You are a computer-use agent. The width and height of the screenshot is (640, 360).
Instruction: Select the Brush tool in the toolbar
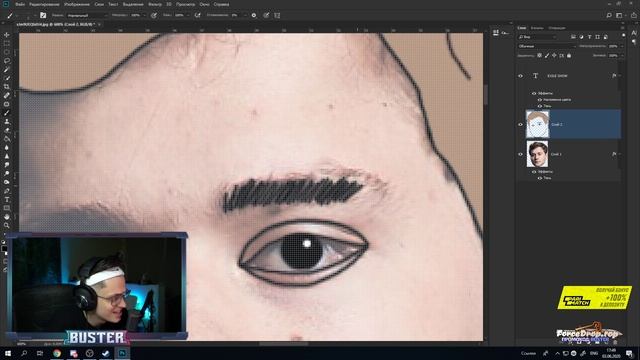point(7,113)
